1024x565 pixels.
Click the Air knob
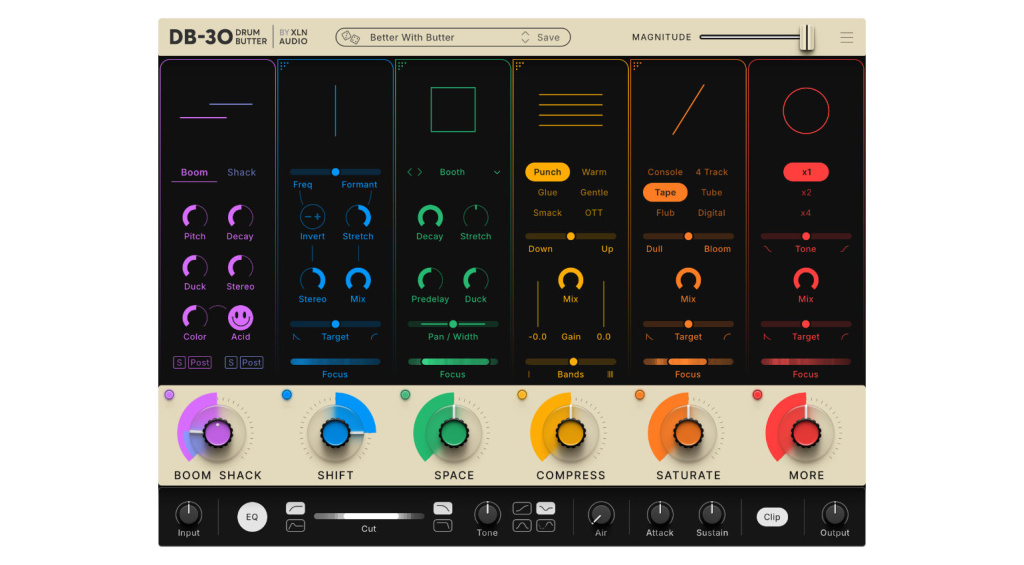coord(601,514)
